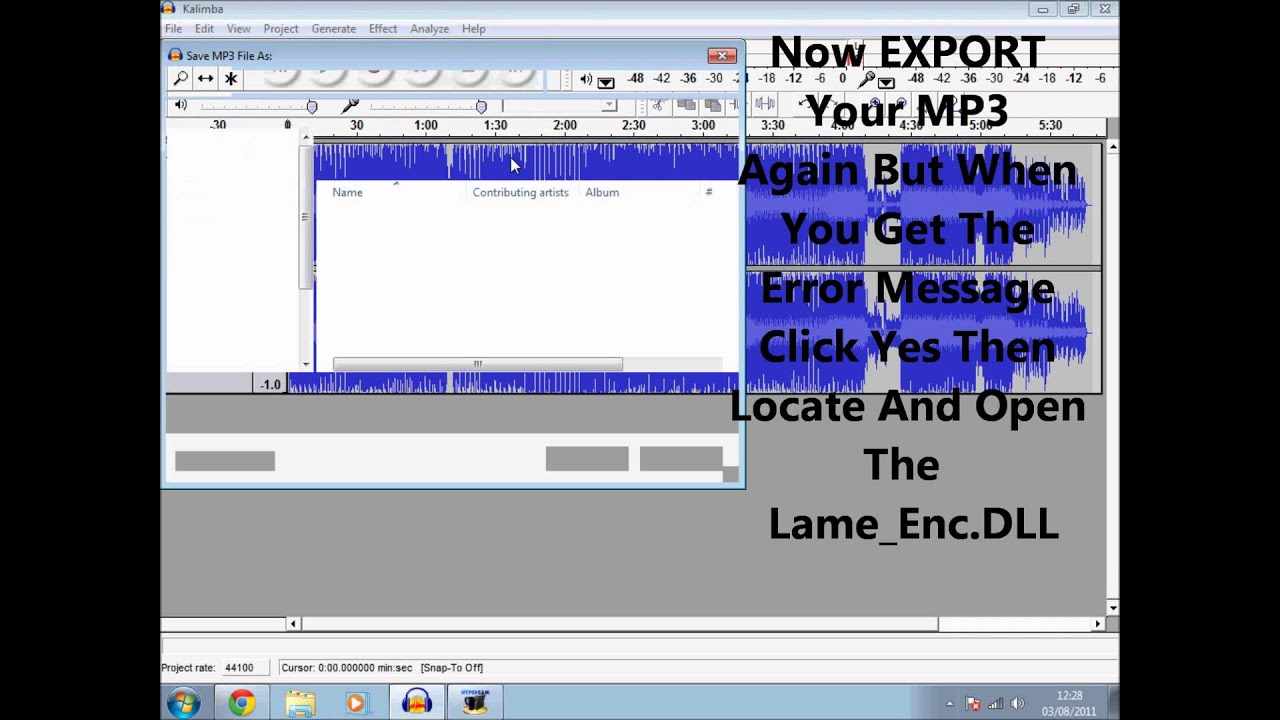Open the recording meter dropdown arrow

point(886,82)
